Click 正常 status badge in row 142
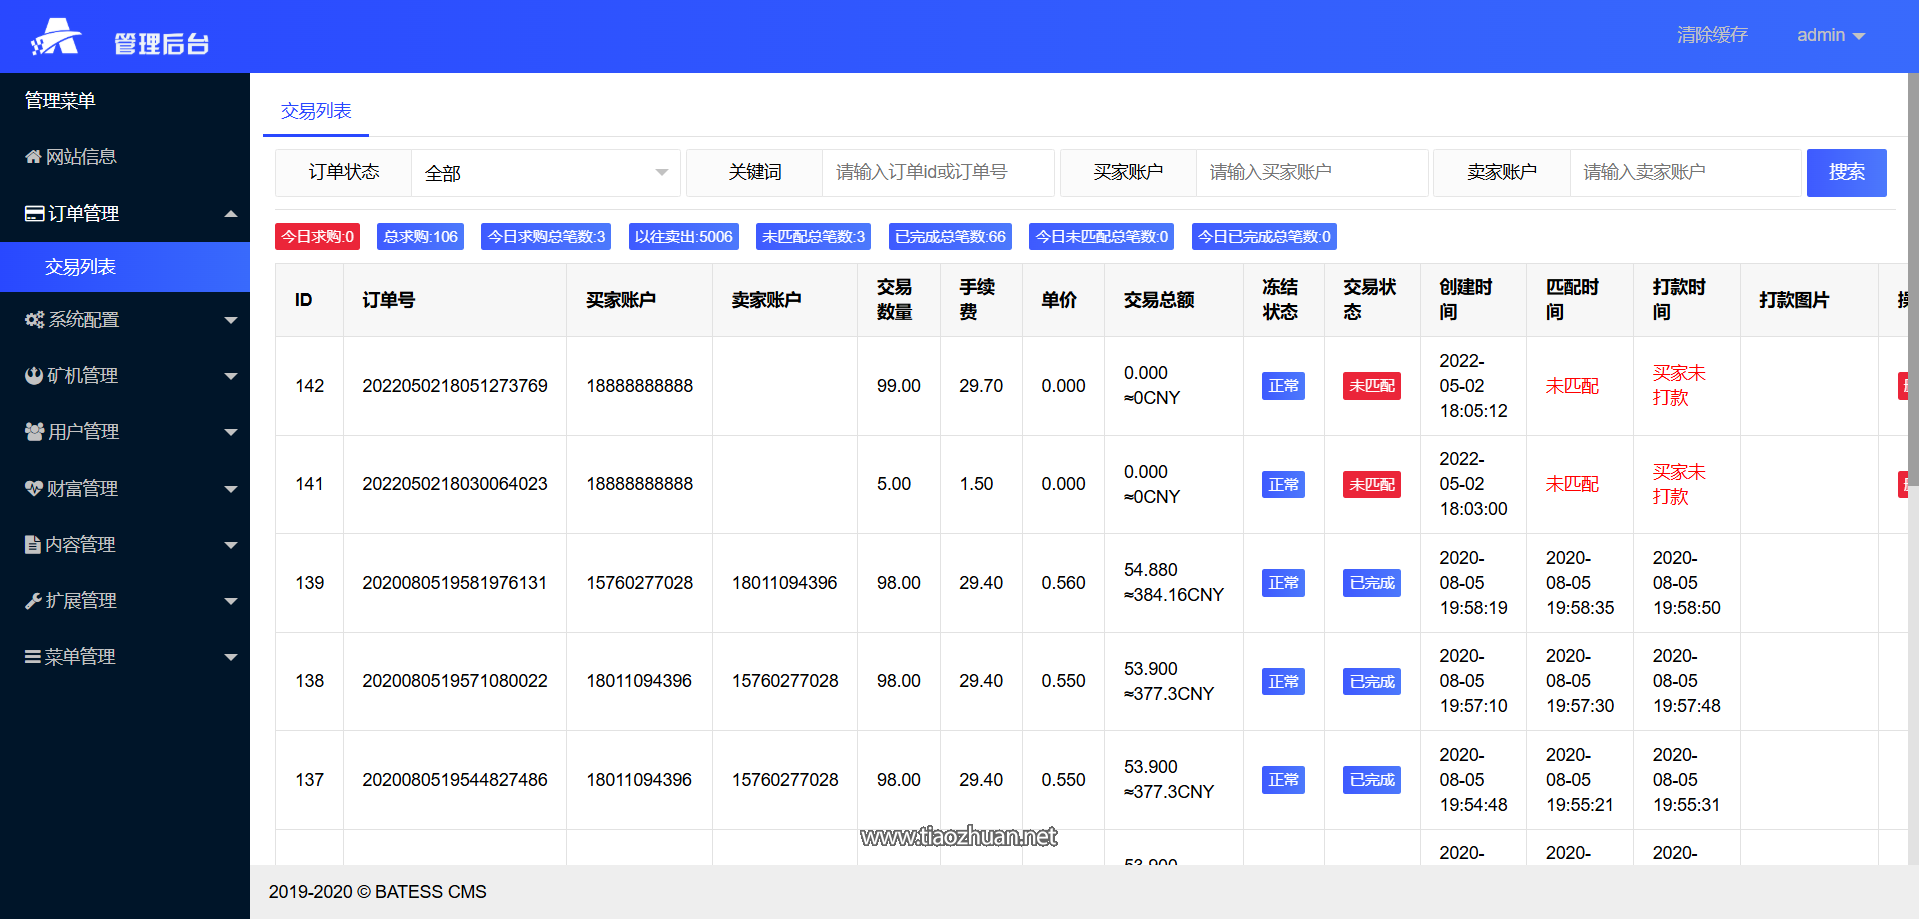This screenshot has width=1919, height=919. [x=1283, y=386]
